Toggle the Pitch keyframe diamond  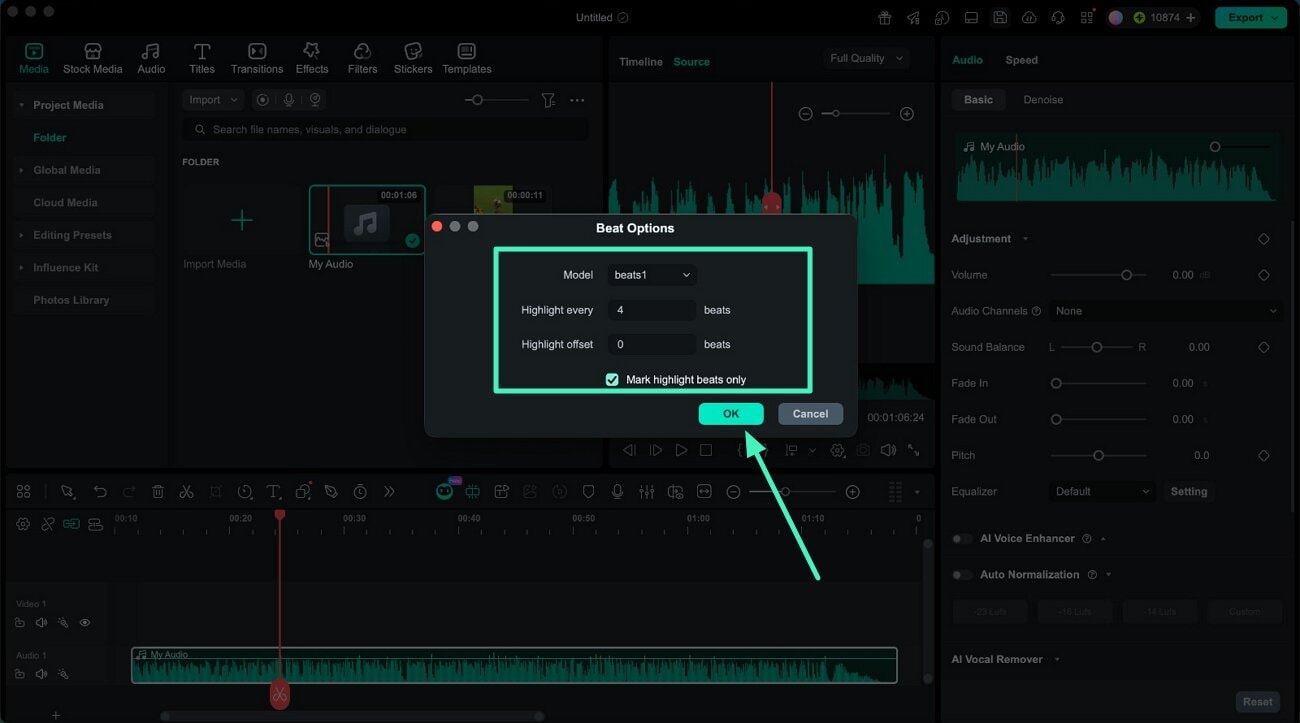click(1263, 455)
